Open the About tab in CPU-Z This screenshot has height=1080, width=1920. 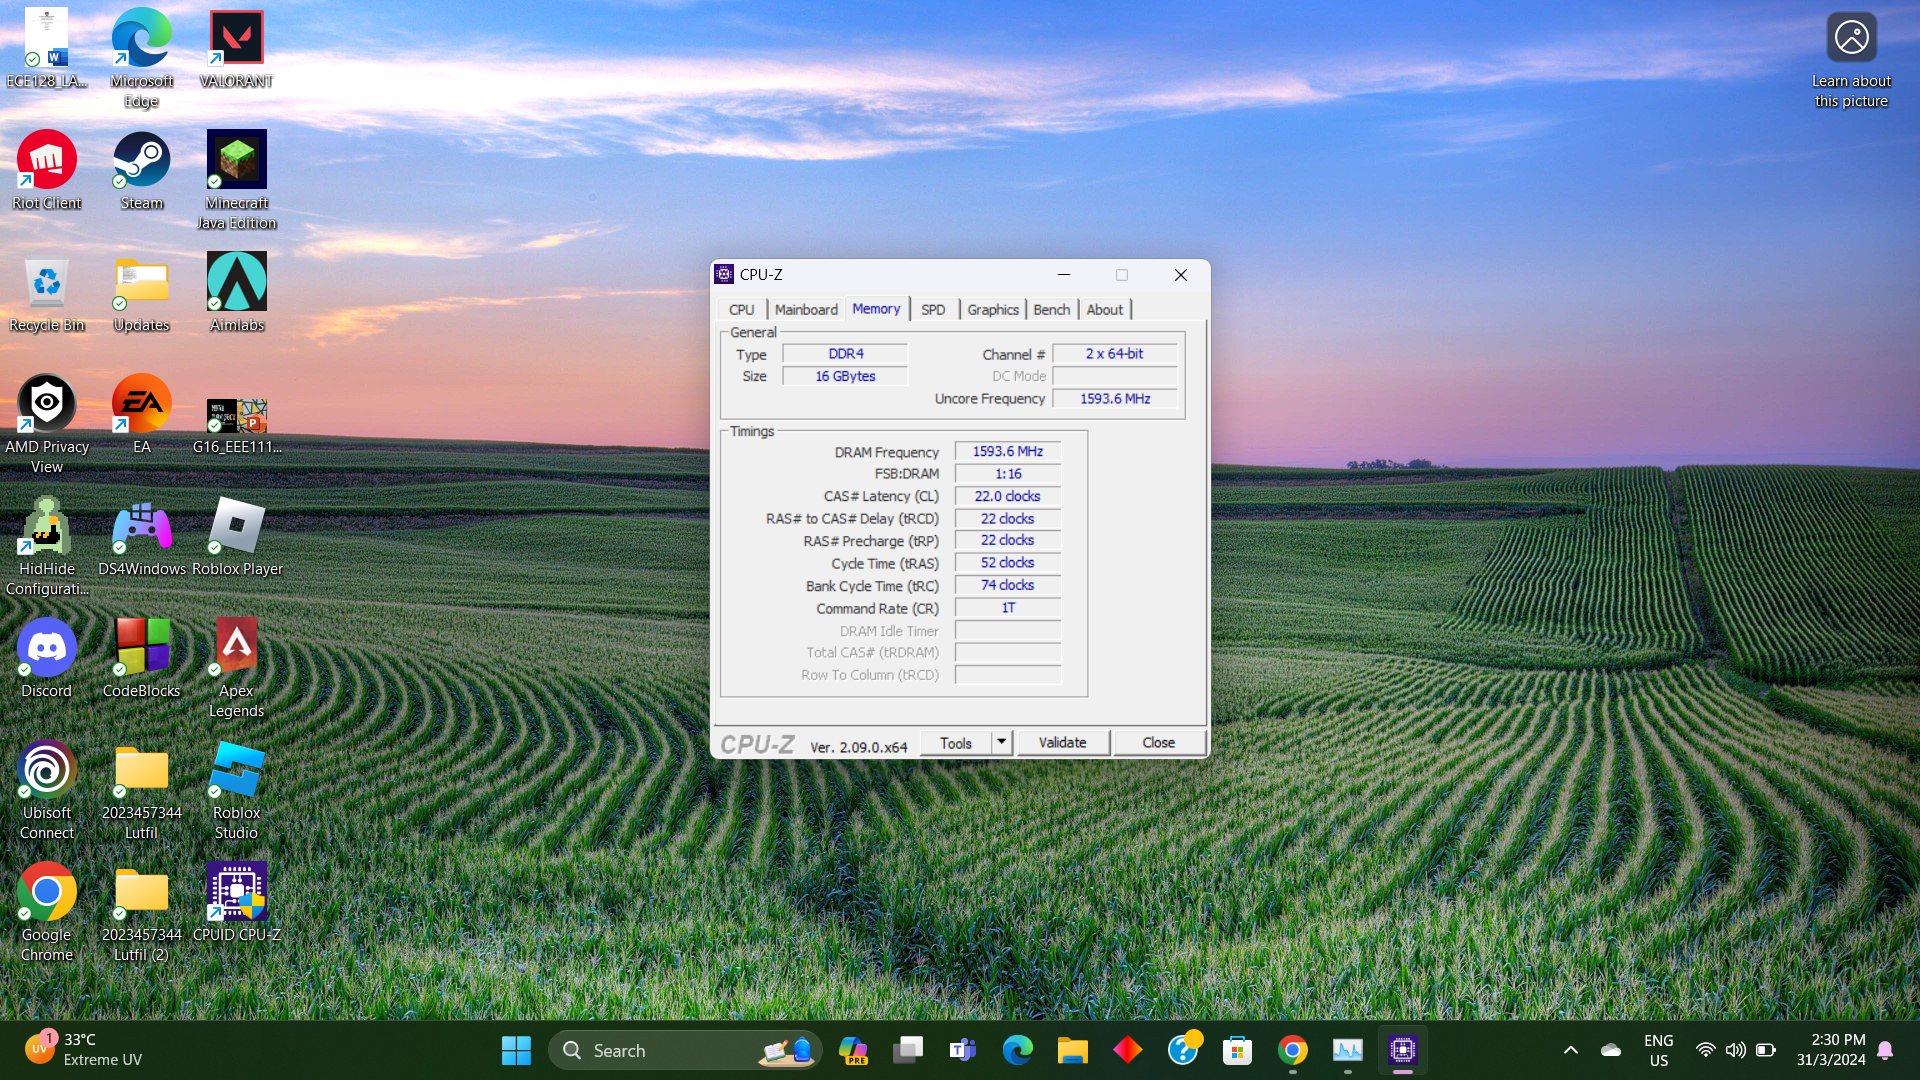1105,310
